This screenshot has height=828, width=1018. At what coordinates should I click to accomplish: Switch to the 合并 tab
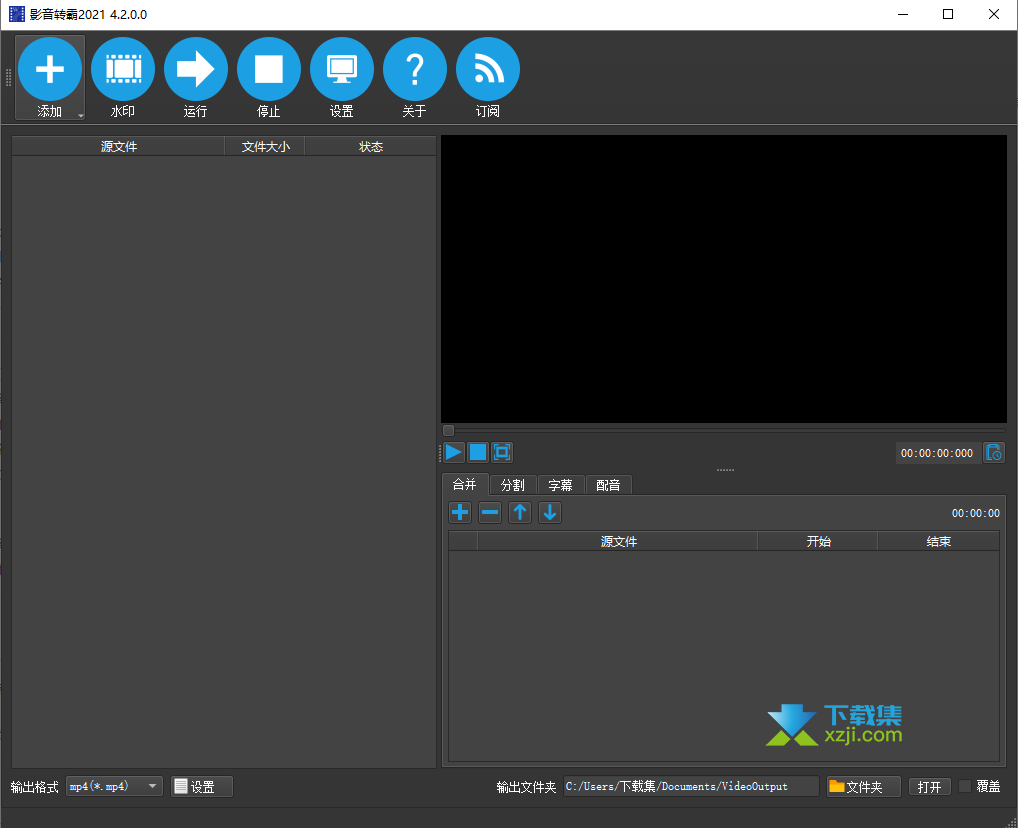pos(465,484)
